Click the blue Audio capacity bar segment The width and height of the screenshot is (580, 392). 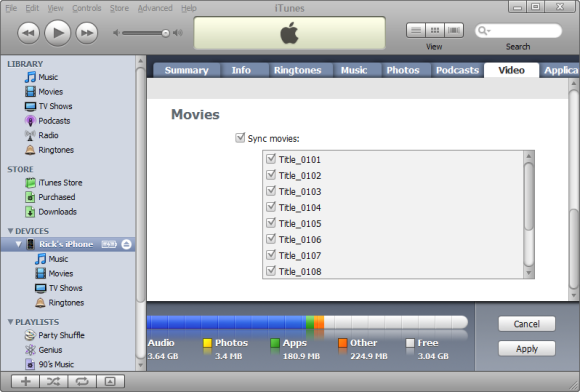coord(226,322)
